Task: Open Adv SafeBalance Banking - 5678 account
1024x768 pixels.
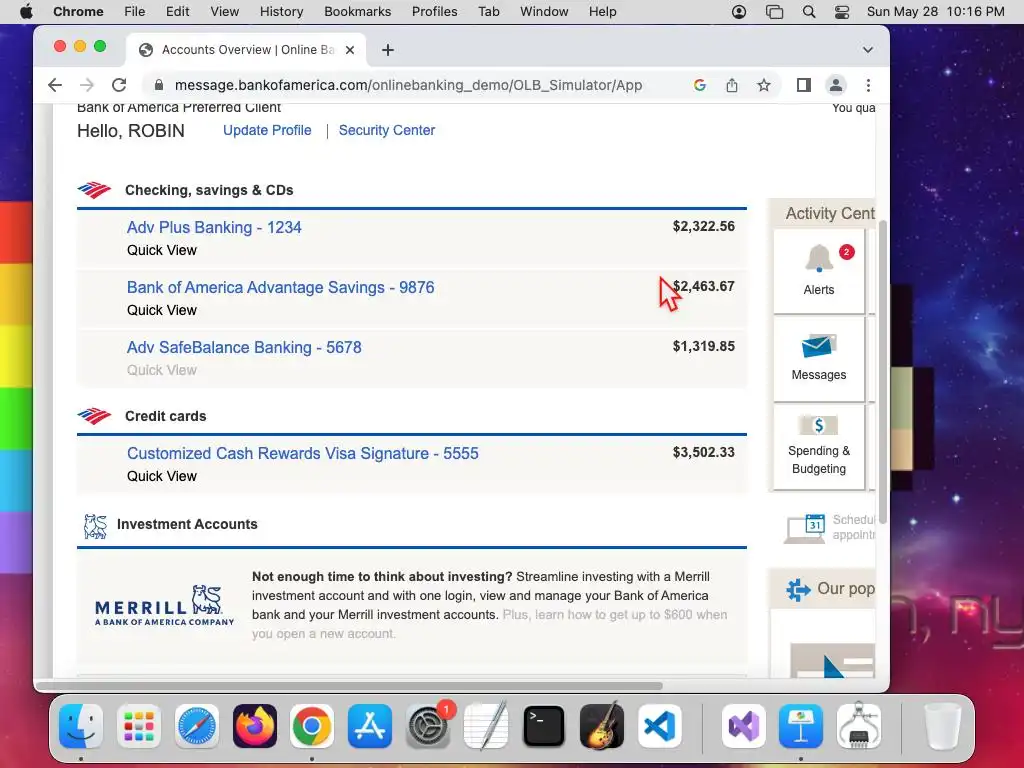Action: [244, 347]
